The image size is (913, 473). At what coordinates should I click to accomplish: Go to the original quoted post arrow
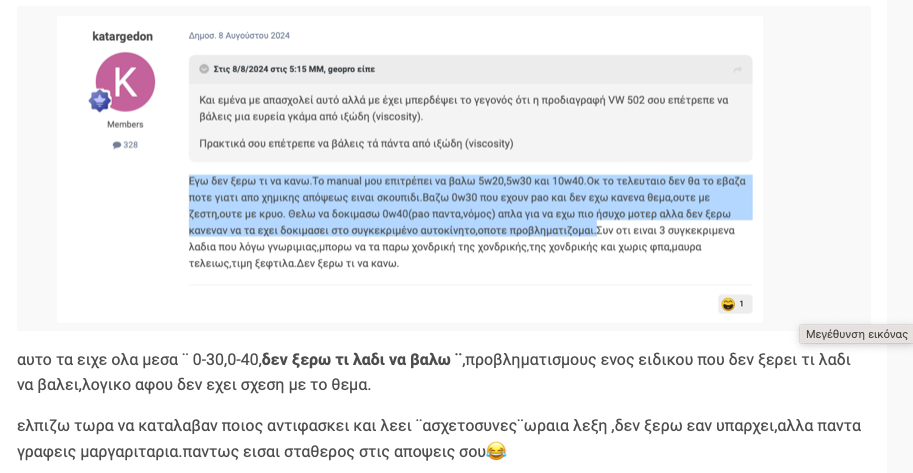[x=737, y=70]
